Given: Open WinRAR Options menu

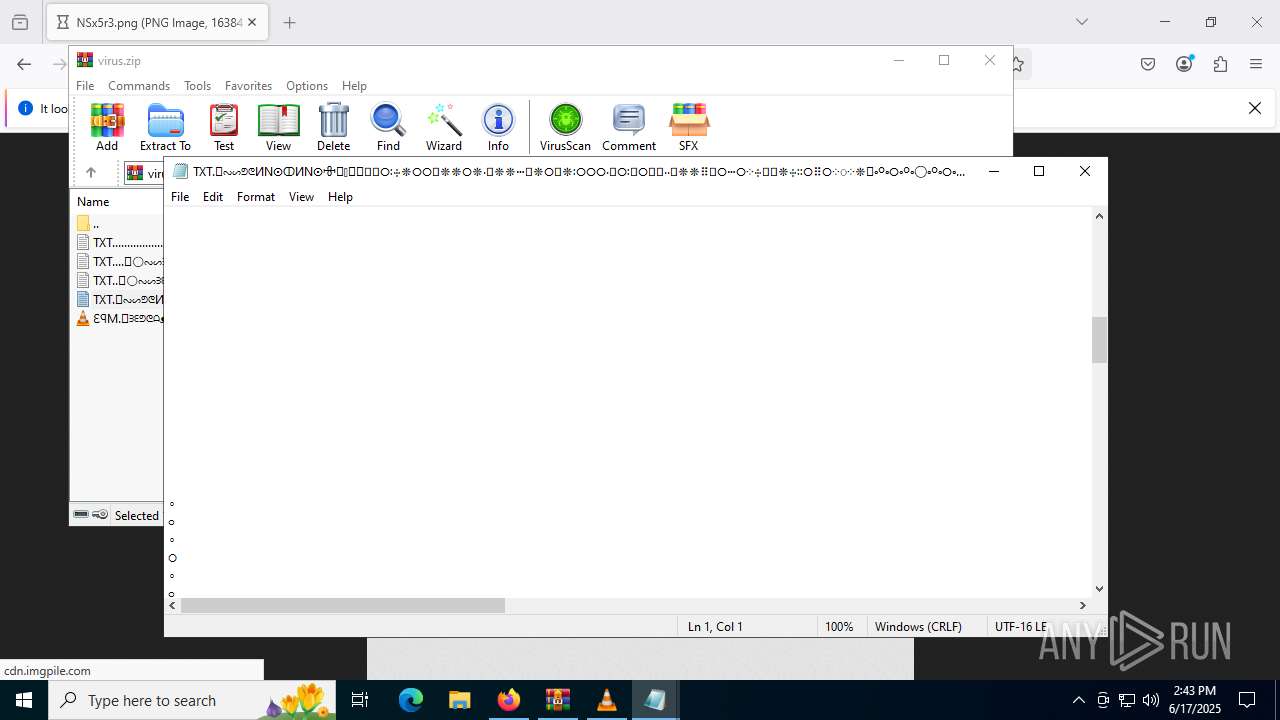Looking at the screenshot, I should pyautogui.click(x=307, y=86).
